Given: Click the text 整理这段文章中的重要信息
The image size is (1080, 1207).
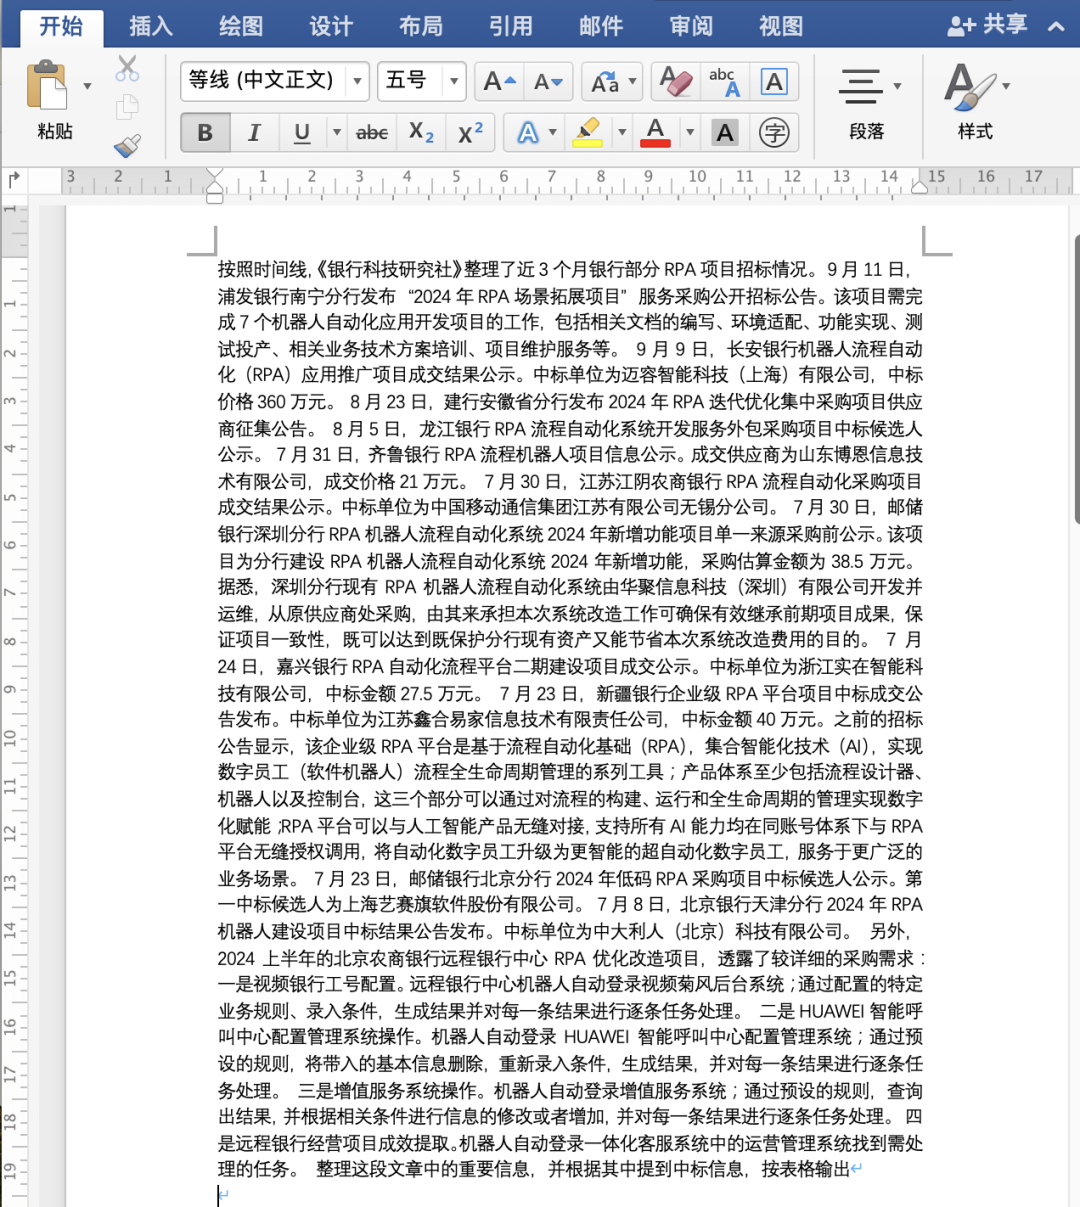Looking at the screenshot, I should 424,1169.
